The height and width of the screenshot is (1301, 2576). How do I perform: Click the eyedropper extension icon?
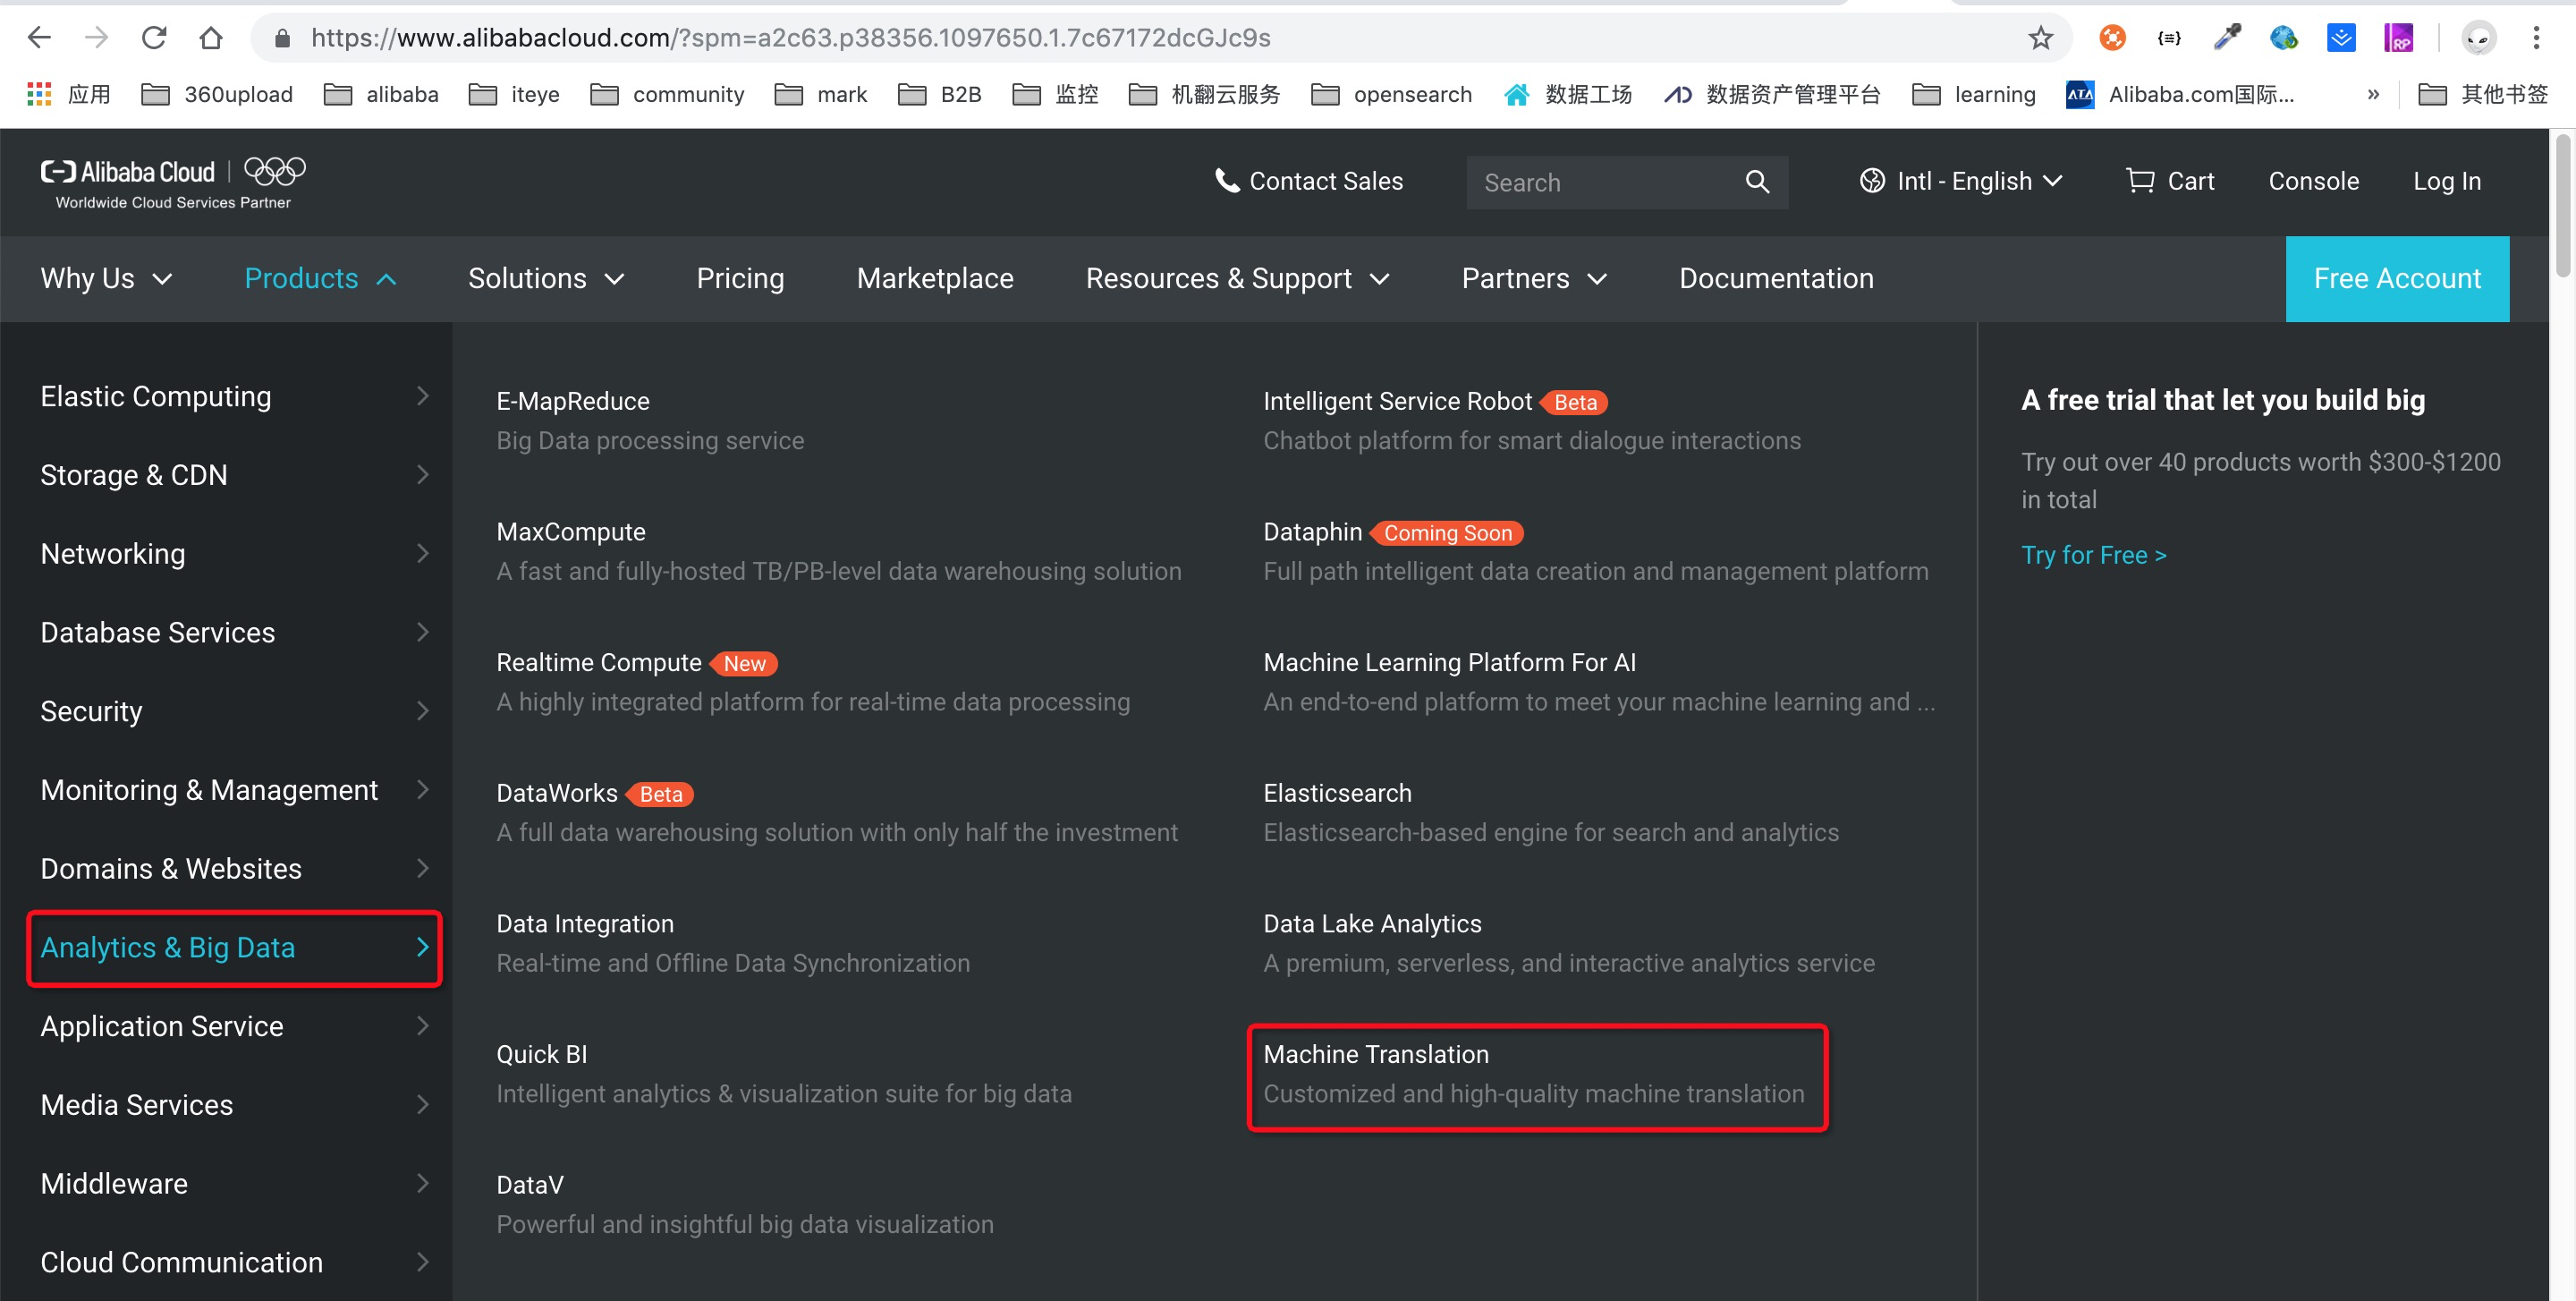[x=2227, y=38]
